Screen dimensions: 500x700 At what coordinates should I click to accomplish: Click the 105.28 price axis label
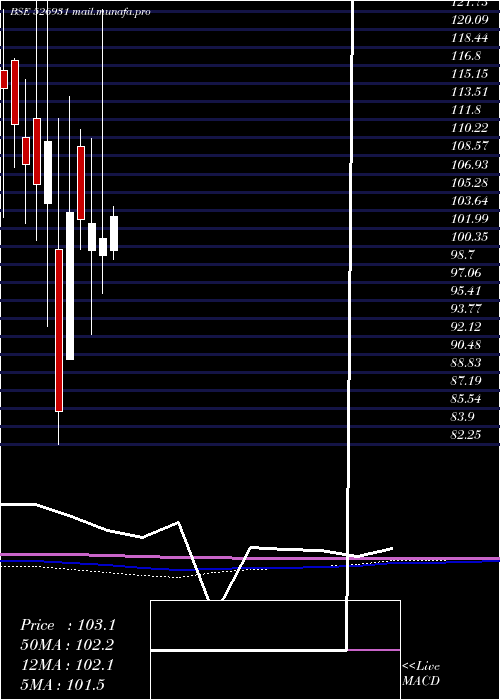click(x=469, y=183)
